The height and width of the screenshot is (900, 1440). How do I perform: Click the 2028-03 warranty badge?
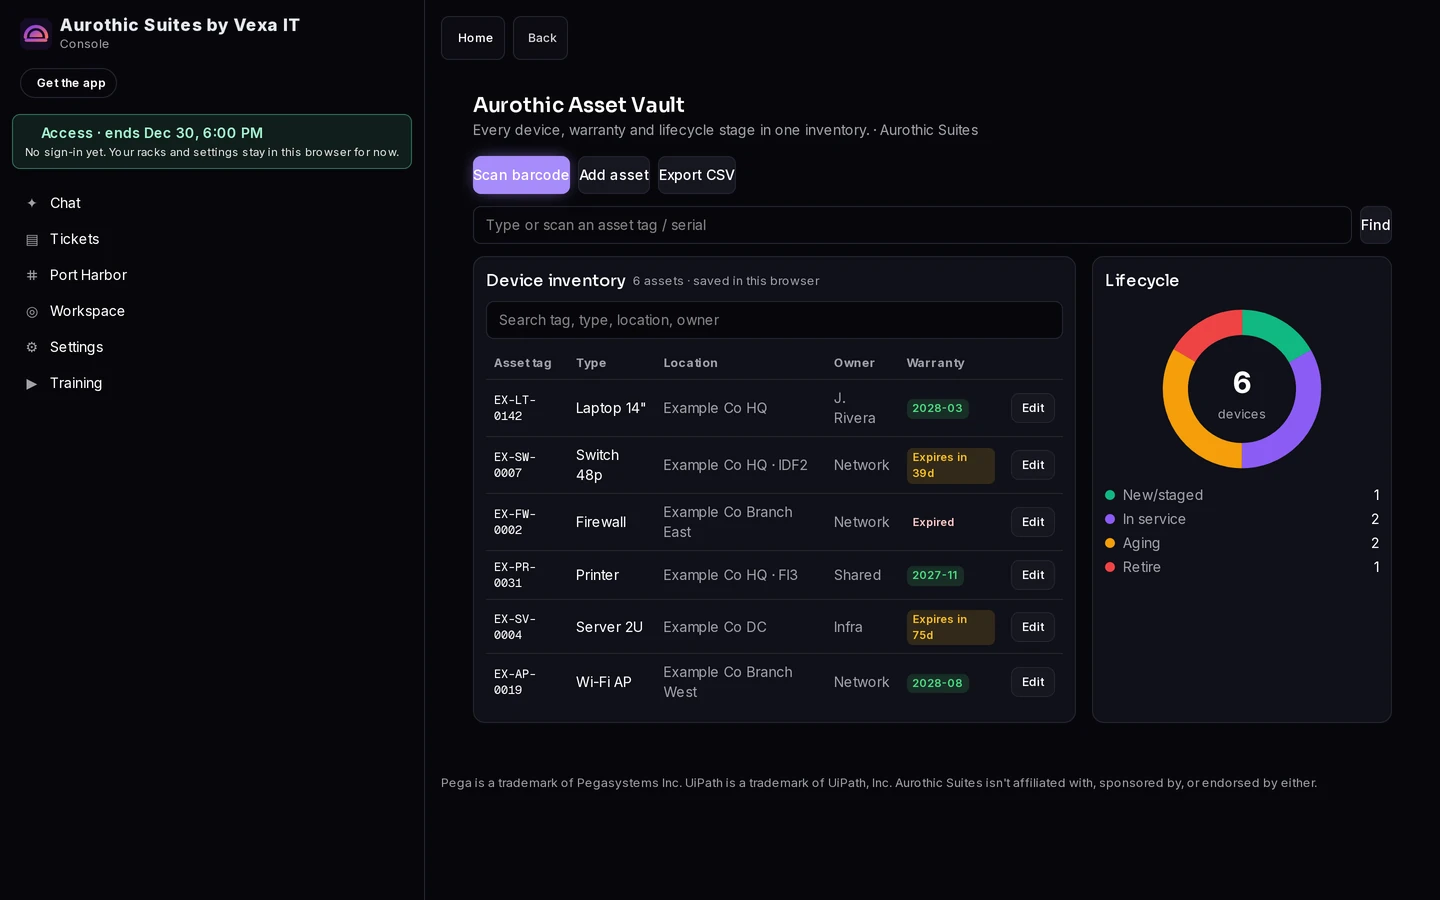click(x=937, y=408)
